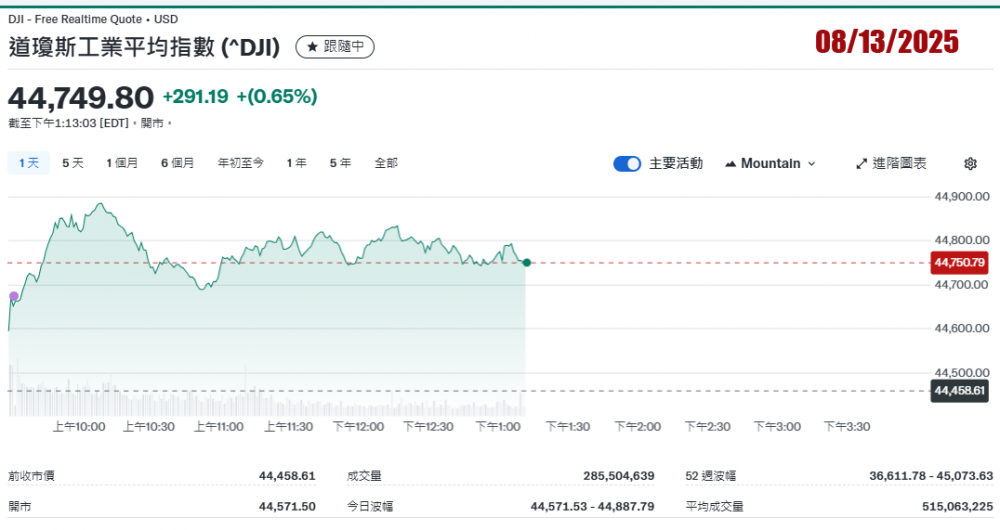Switch to 1個月 range
1000x530 pixels.
122,163
